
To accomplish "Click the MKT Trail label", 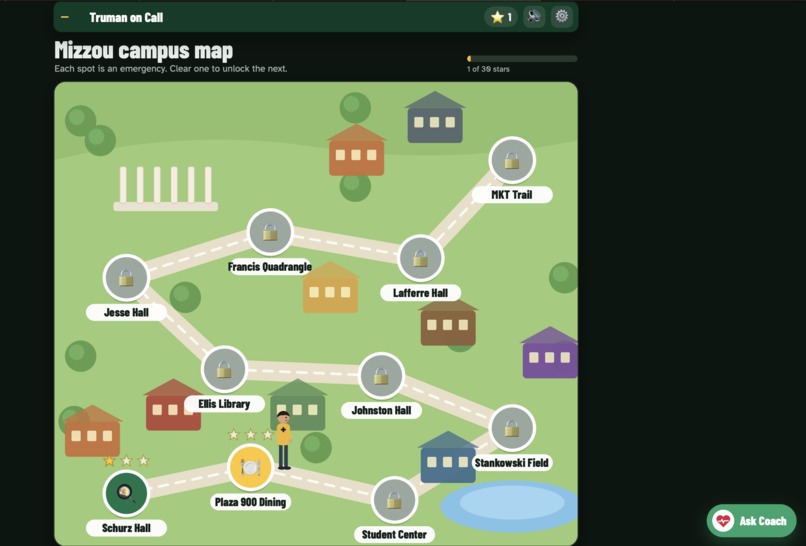I will pos(512,195).
